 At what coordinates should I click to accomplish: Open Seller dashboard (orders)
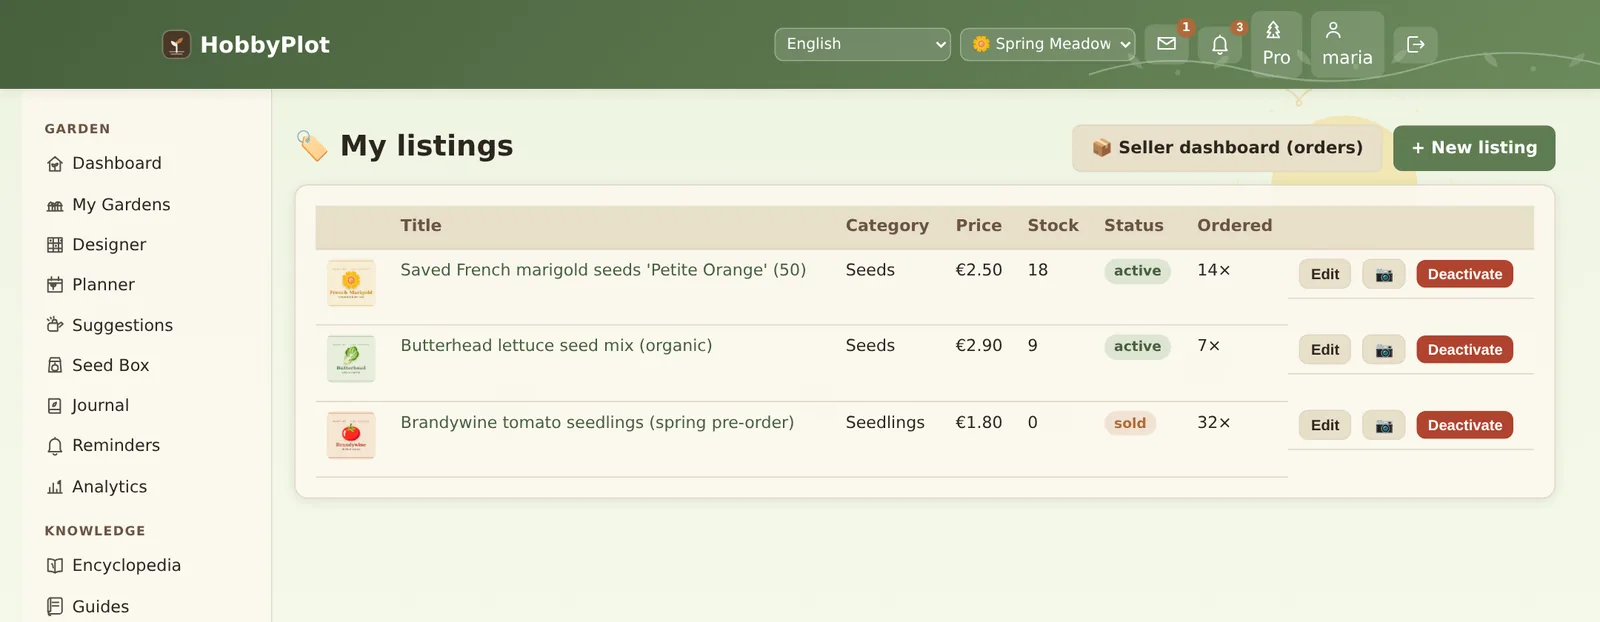(1227, 148)
